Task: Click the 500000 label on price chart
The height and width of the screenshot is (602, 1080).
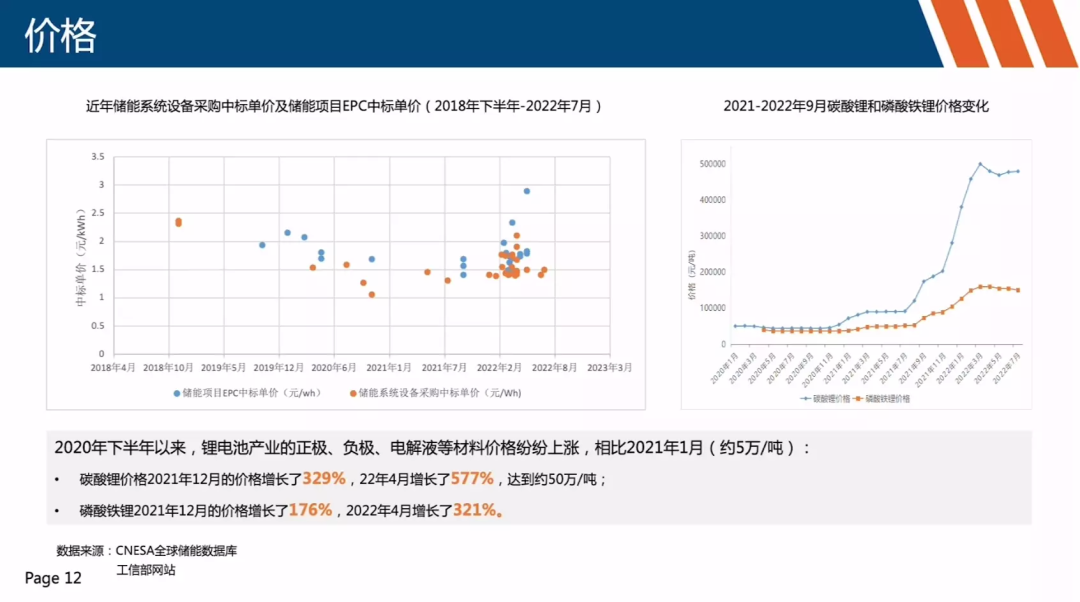Action: 712,164
